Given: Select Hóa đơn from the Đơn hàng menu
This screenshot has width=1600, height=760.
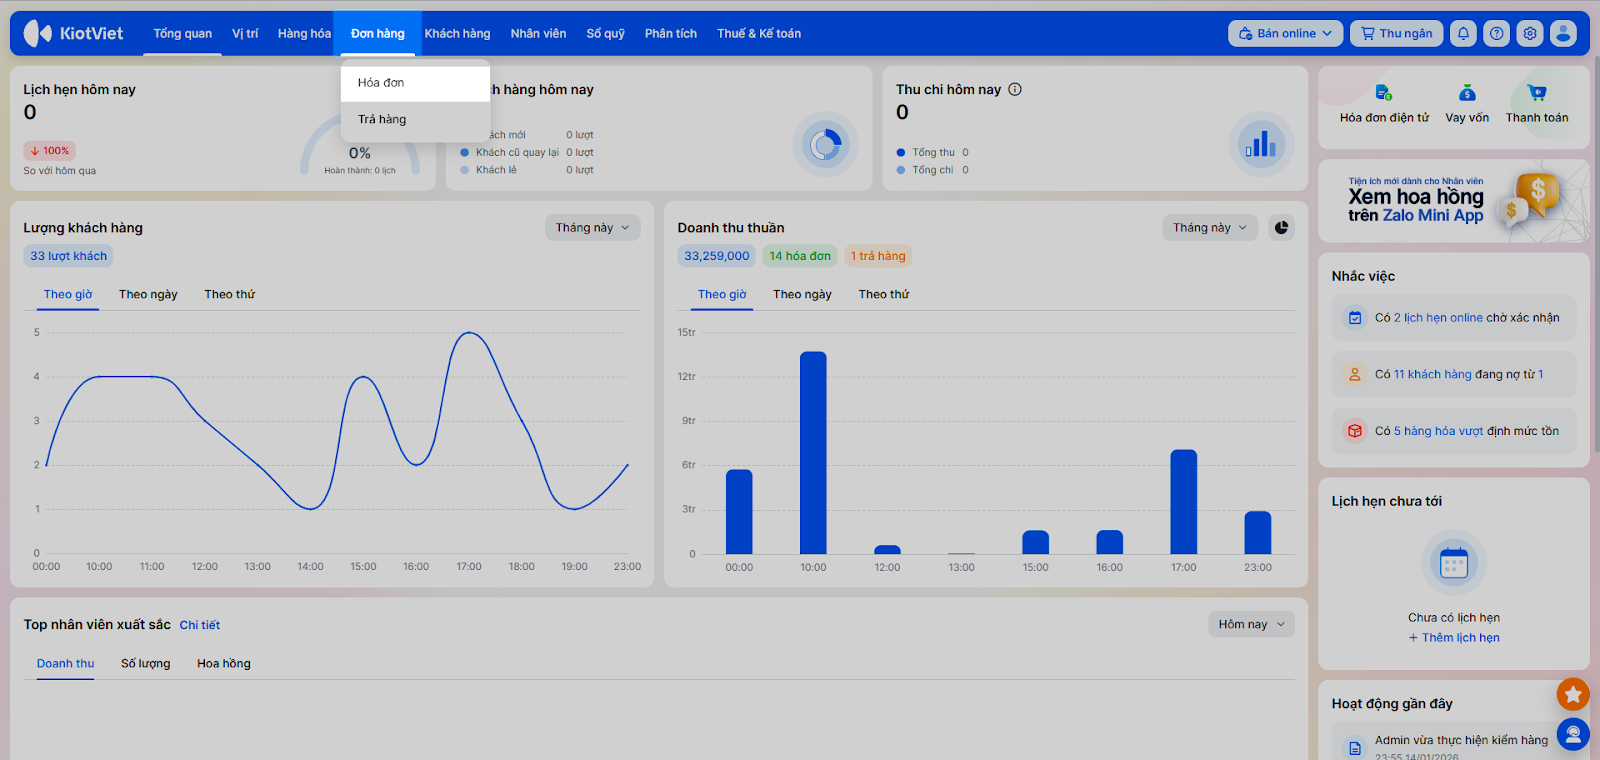Looking at the screenshot, I should point(381,83).
